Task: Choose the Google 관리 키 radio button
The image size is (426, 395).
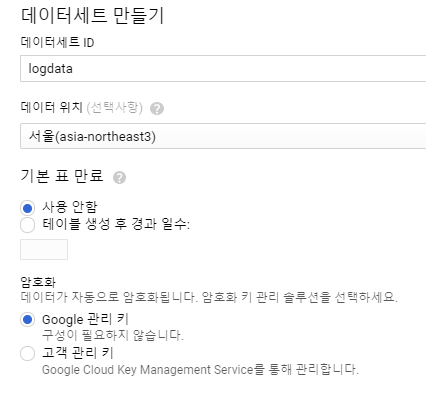Action: (x=27, y=320)
